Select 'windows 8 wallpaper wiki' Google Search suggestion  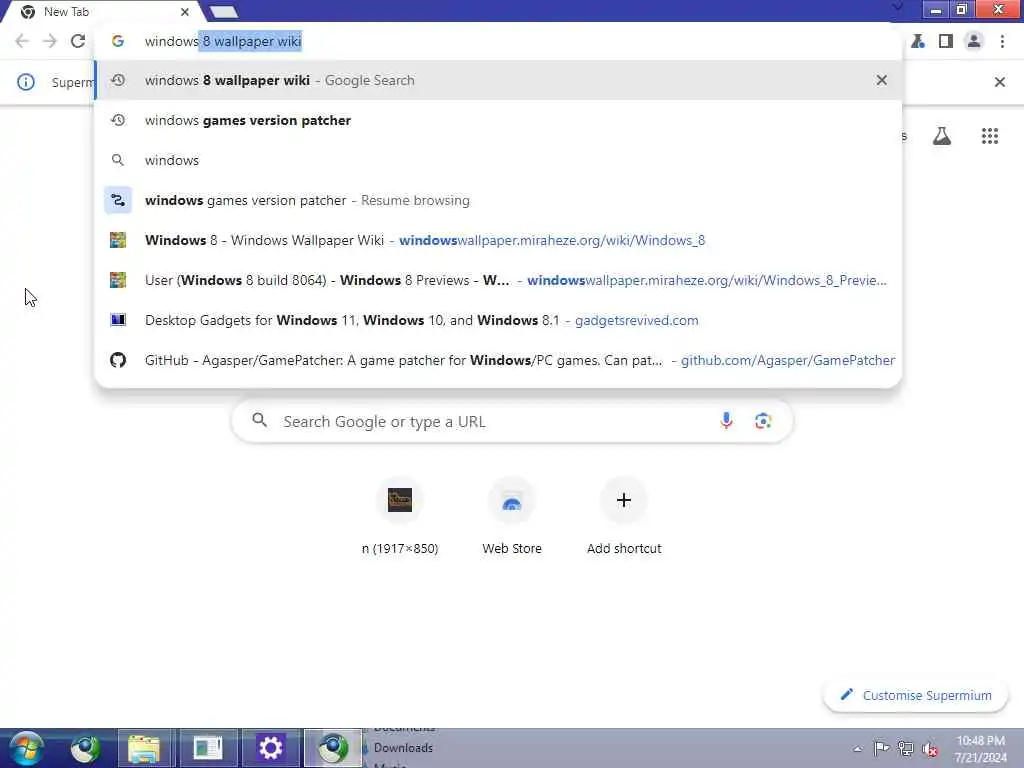tap(498, 80)
